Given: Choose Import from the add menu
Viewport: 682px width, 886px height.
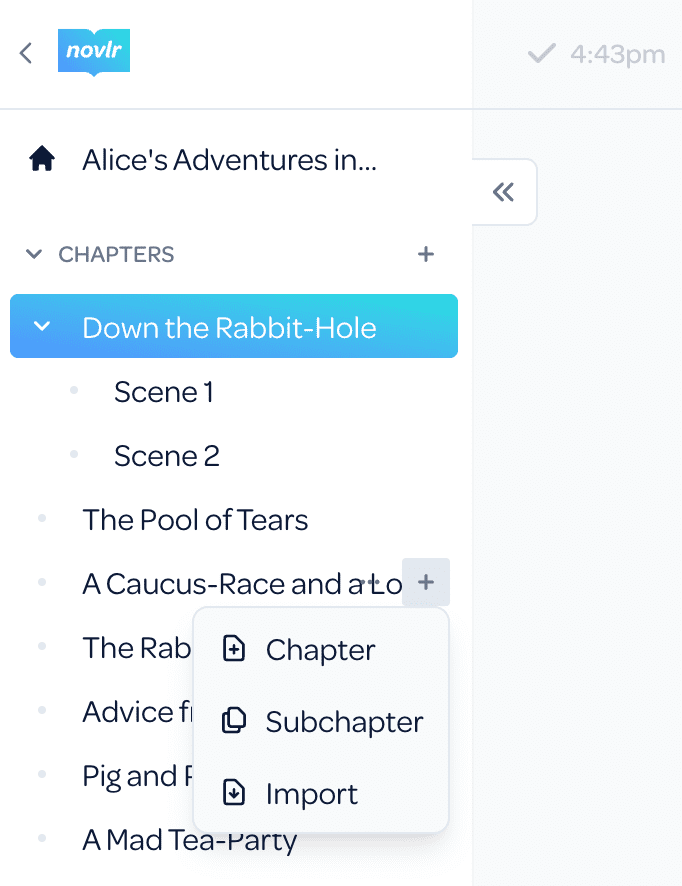Looking at the screenshot, I should click(x=320, y=793).
